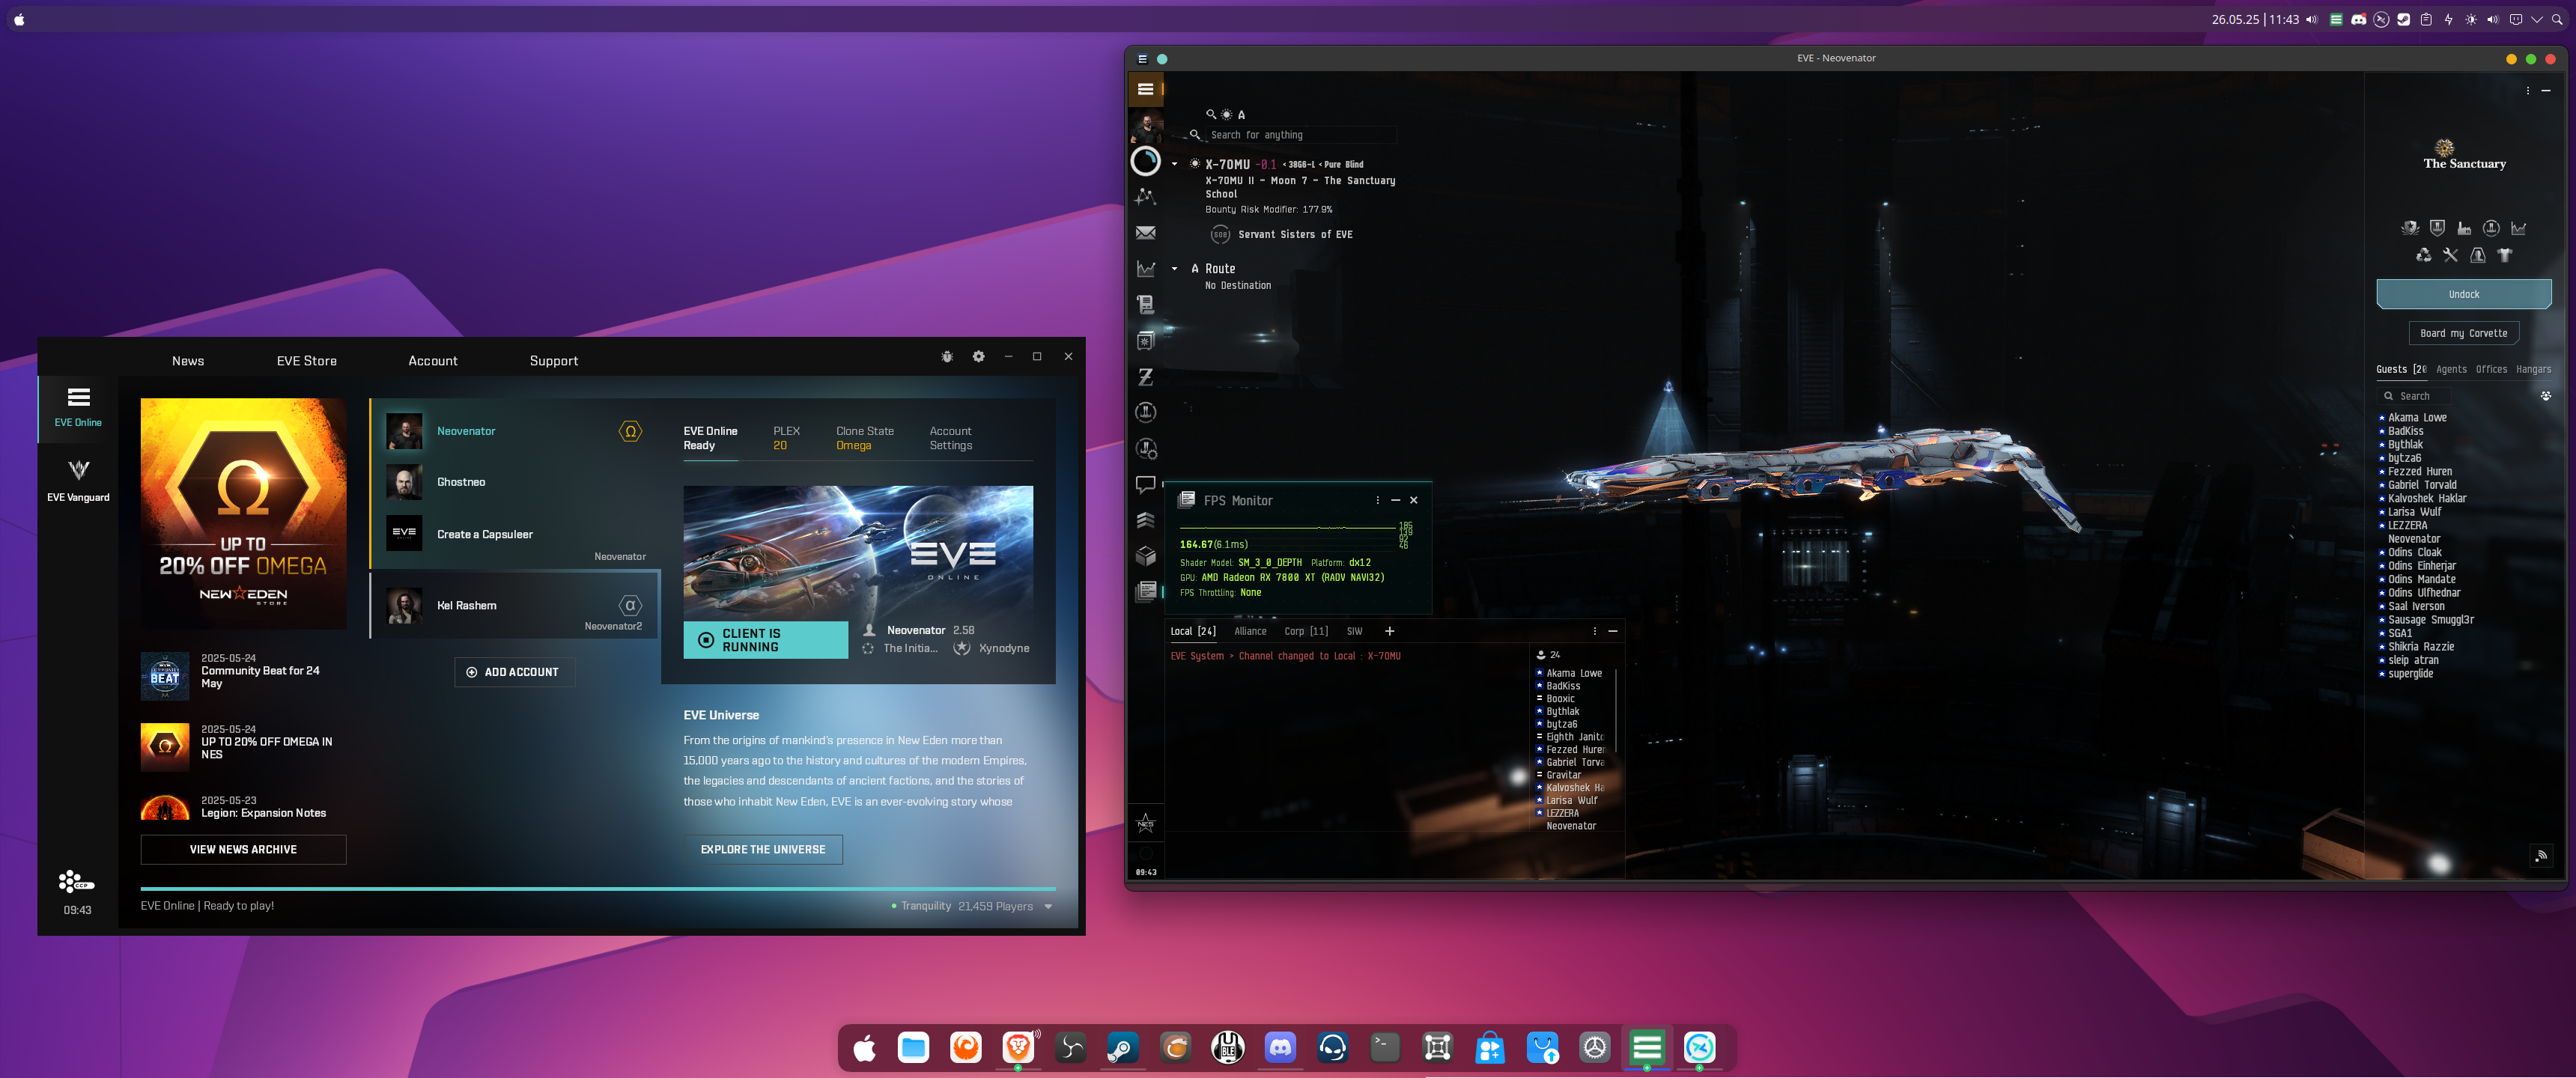Click Board my Corvette button
This screenshot has width=2576, height=1078.
point(2463,333)
